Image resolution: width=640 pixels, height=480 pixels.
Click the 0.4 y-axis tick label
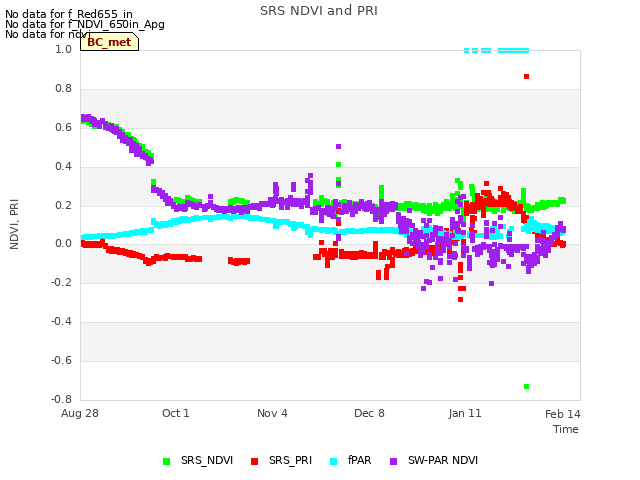pyautogui.click(x=63, y=166)
